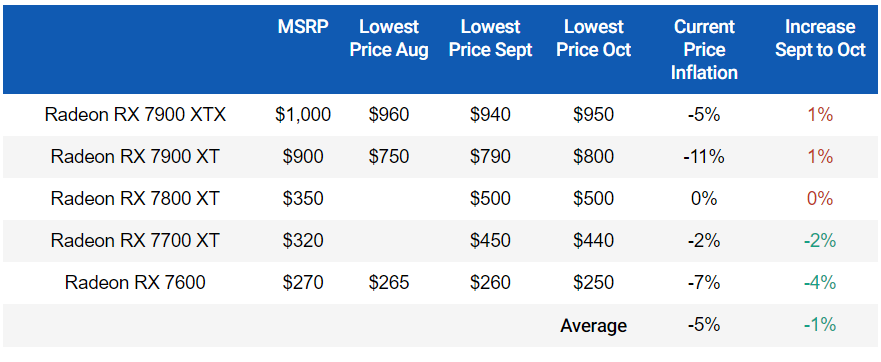Select the Lowest Price Aug header

point(389,38)
